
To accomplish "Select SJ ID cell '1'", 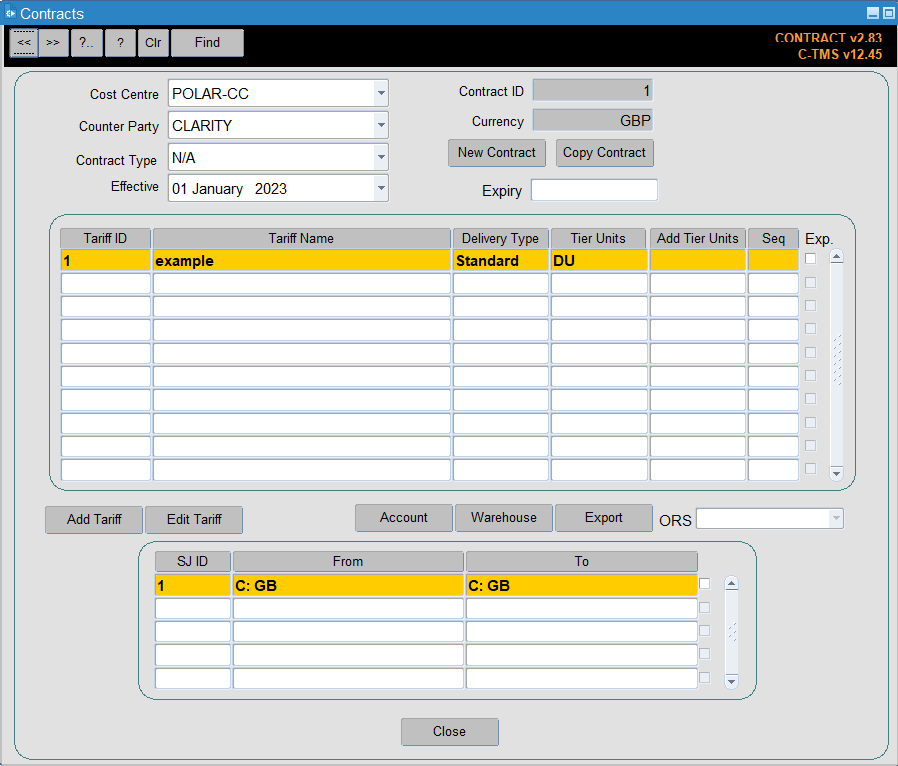I will click(x=192, y=585).
